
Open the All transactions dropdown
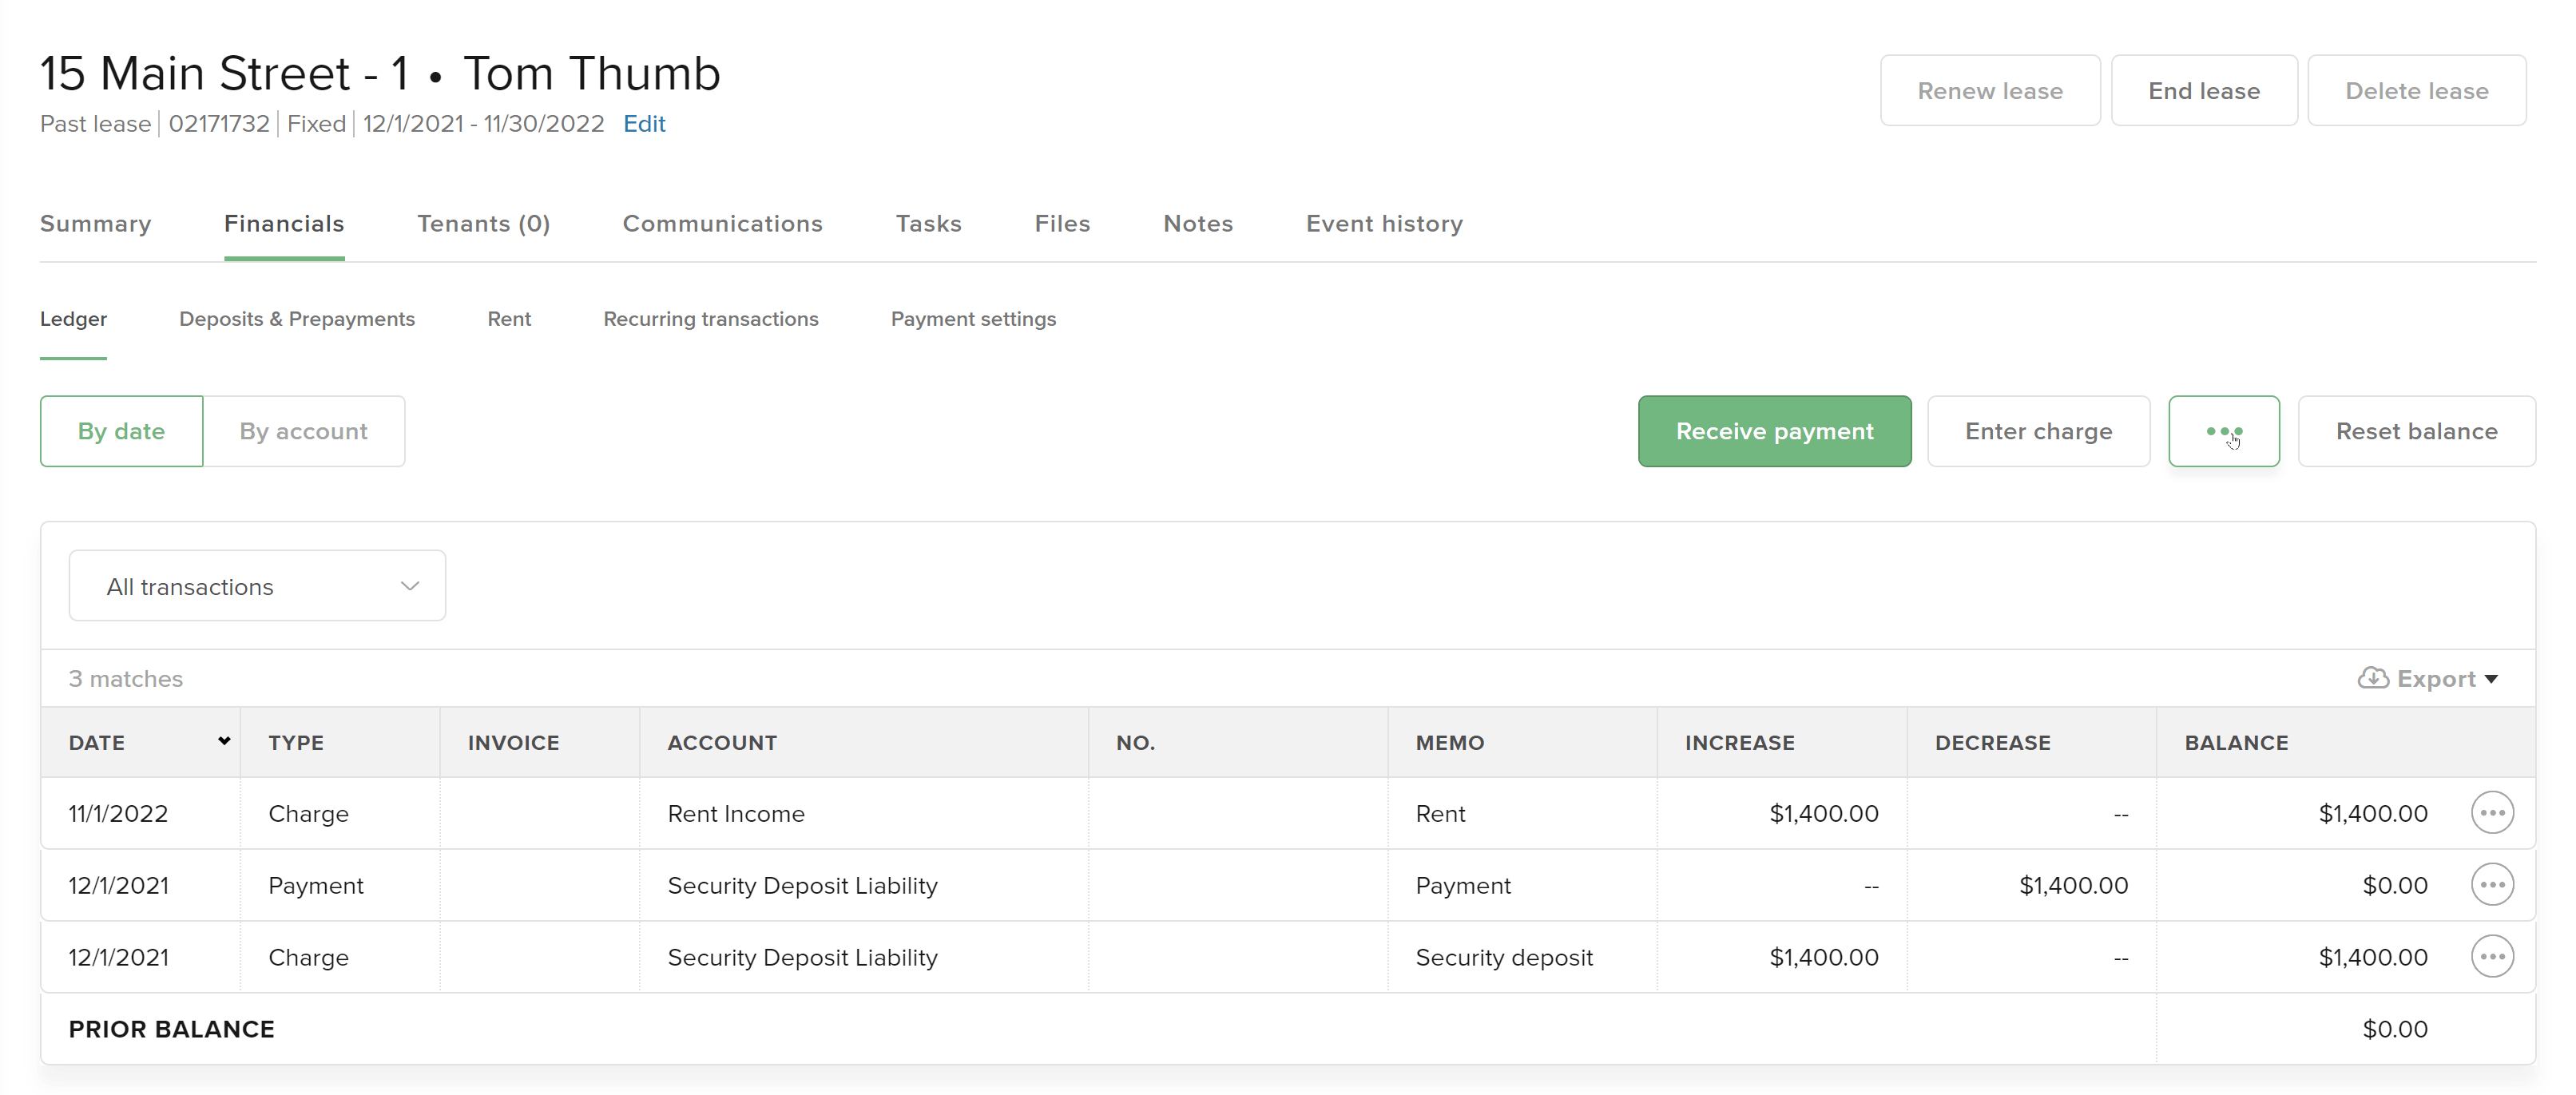coord(256,585)
